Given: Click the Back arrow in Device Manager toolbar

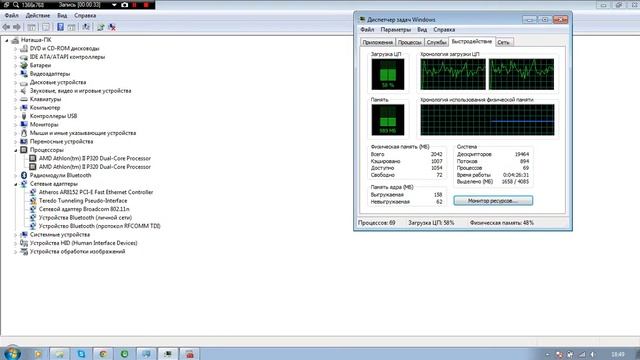Looking at the screenshot, I should (6, 27).
